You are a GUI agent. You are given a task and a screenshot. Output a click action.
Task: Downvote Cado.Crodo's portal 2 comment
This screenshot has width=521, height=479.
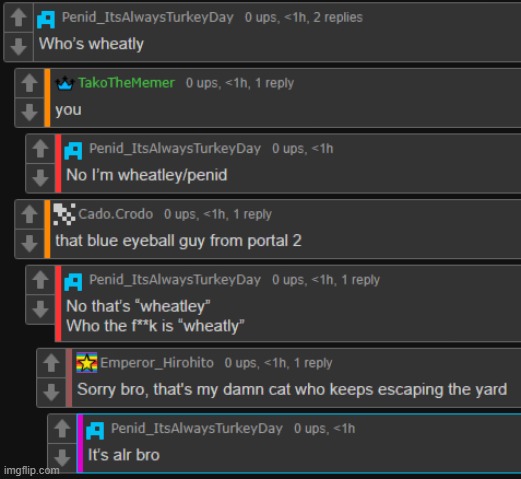[x=29, y=243]
